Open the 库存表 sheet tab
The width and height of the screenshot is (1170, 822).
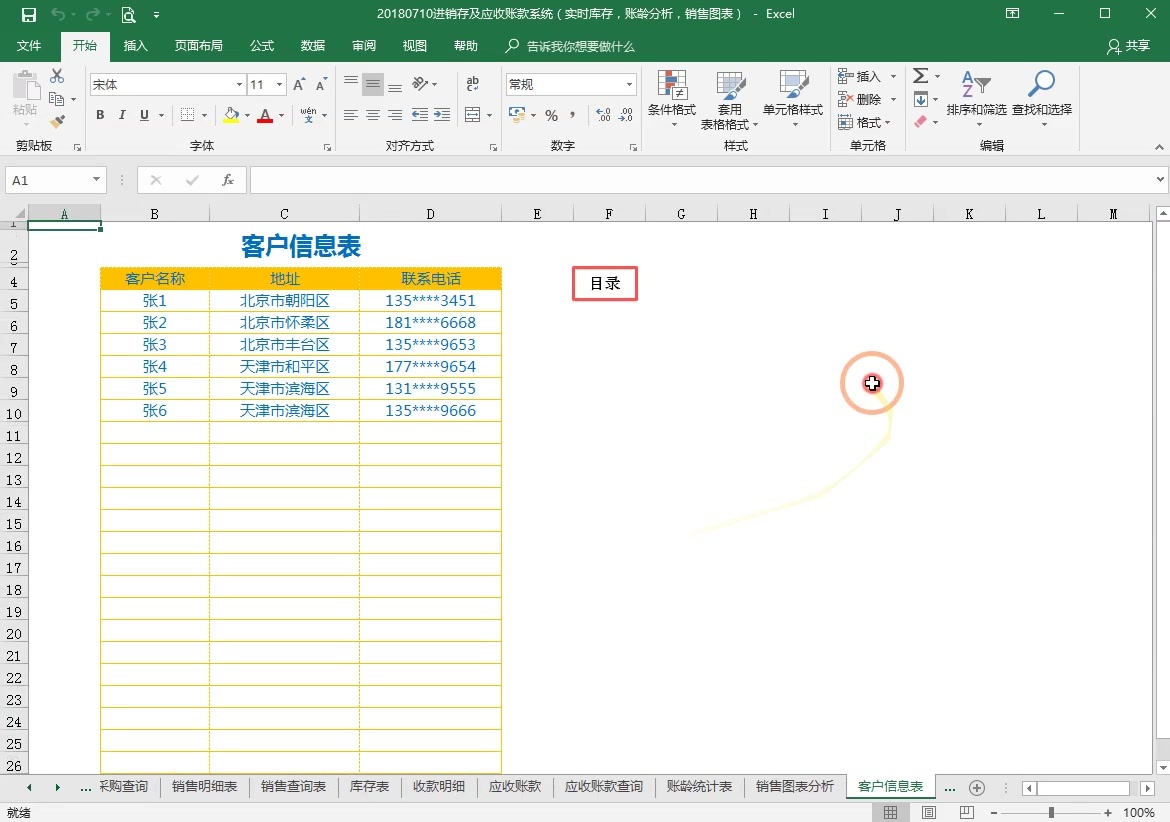369,787
